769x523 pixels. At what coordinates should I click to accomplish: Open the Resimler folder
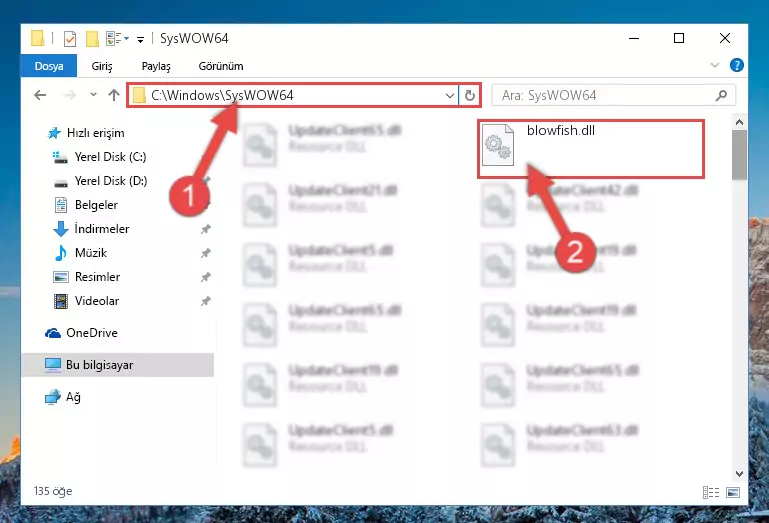(x=86, y=277)
